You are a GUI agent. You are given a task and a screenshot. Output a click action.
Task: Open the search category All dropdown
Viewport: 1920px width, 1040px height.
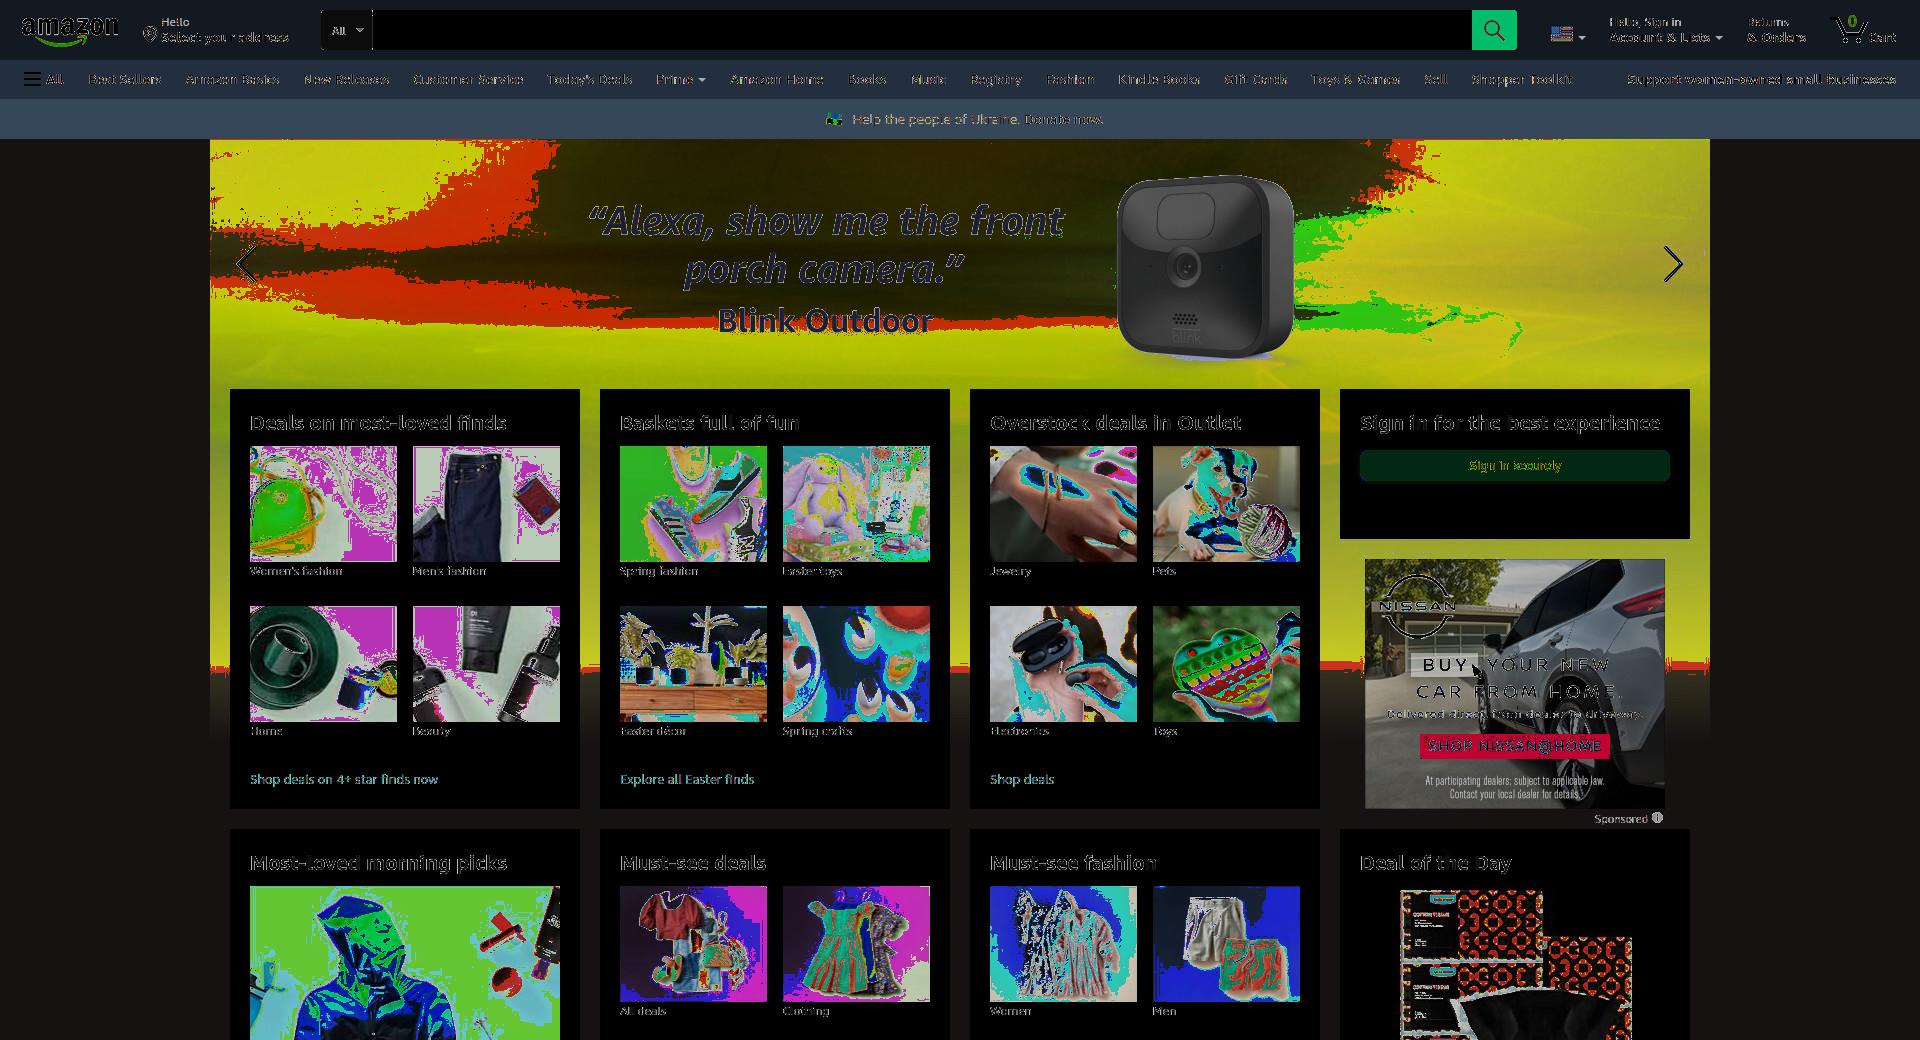pyautogui.click(x=347, y=30)
